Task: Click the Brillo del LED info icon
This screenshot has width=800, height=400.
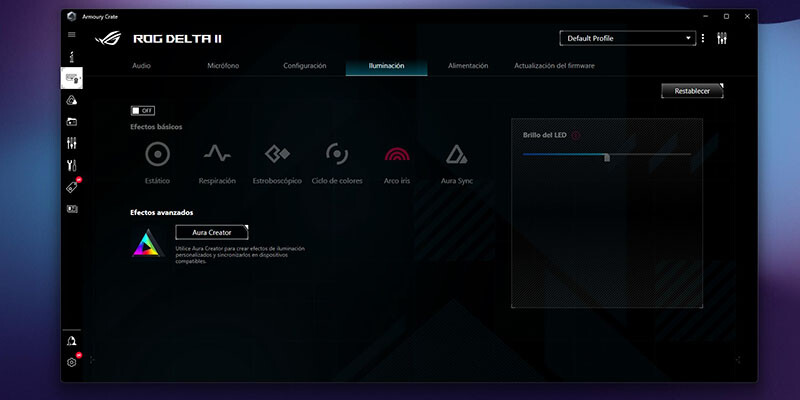Action: [x=576, y=135]
